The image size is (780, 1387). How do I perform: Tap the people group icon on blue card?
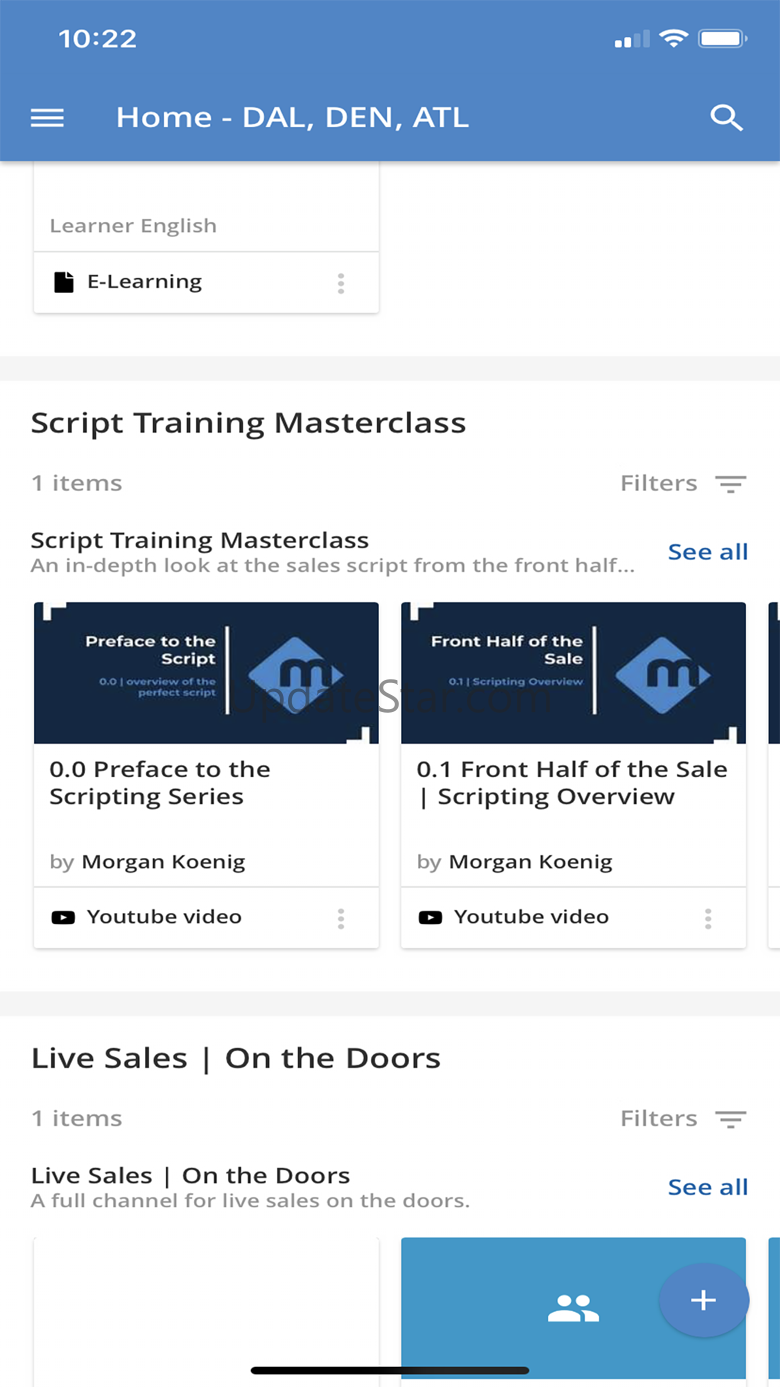click(x=573, y=1308)
